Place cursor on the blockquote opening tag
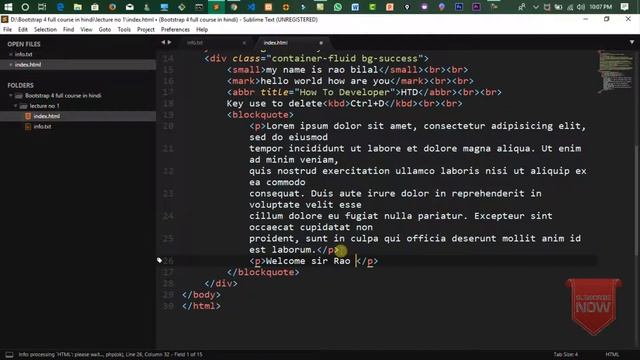The width and height of the screenshot is (640, 360). pyautogui.click(x=260, y=115)
